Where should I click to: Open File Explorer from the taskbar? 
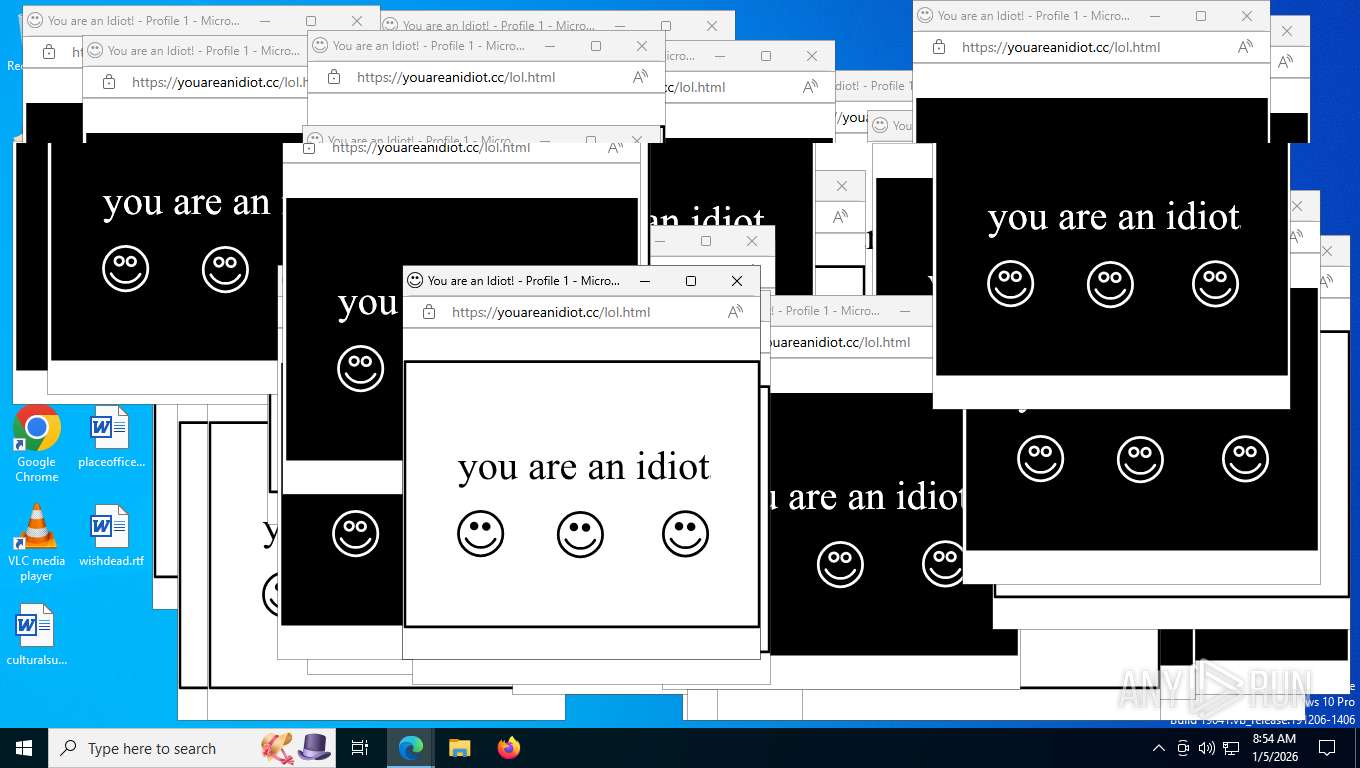(459, 748)
